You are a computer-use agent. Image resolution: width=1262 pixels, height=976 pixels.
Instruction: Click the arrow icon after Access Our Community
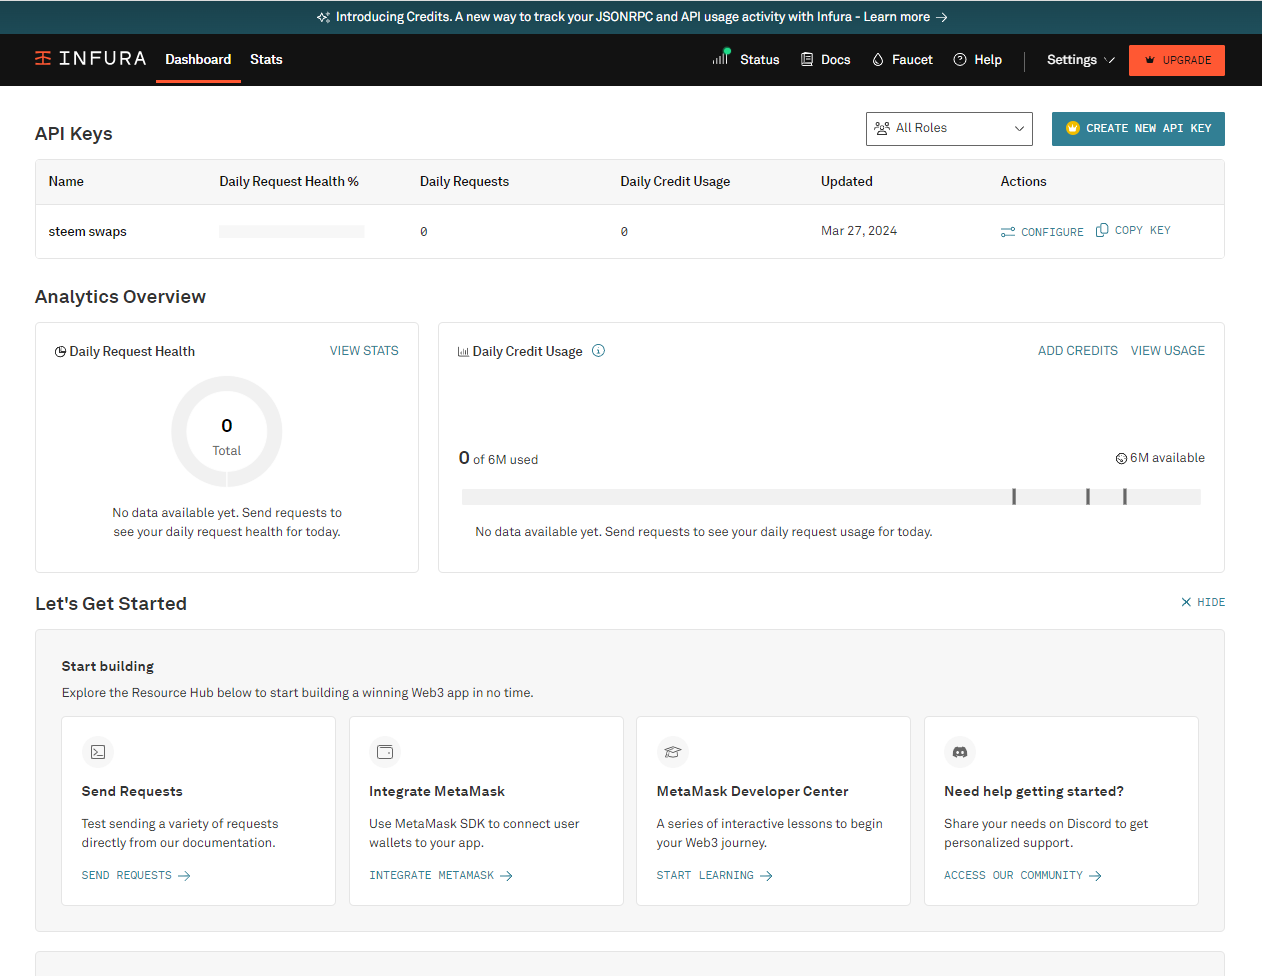tap(1095, 876)
